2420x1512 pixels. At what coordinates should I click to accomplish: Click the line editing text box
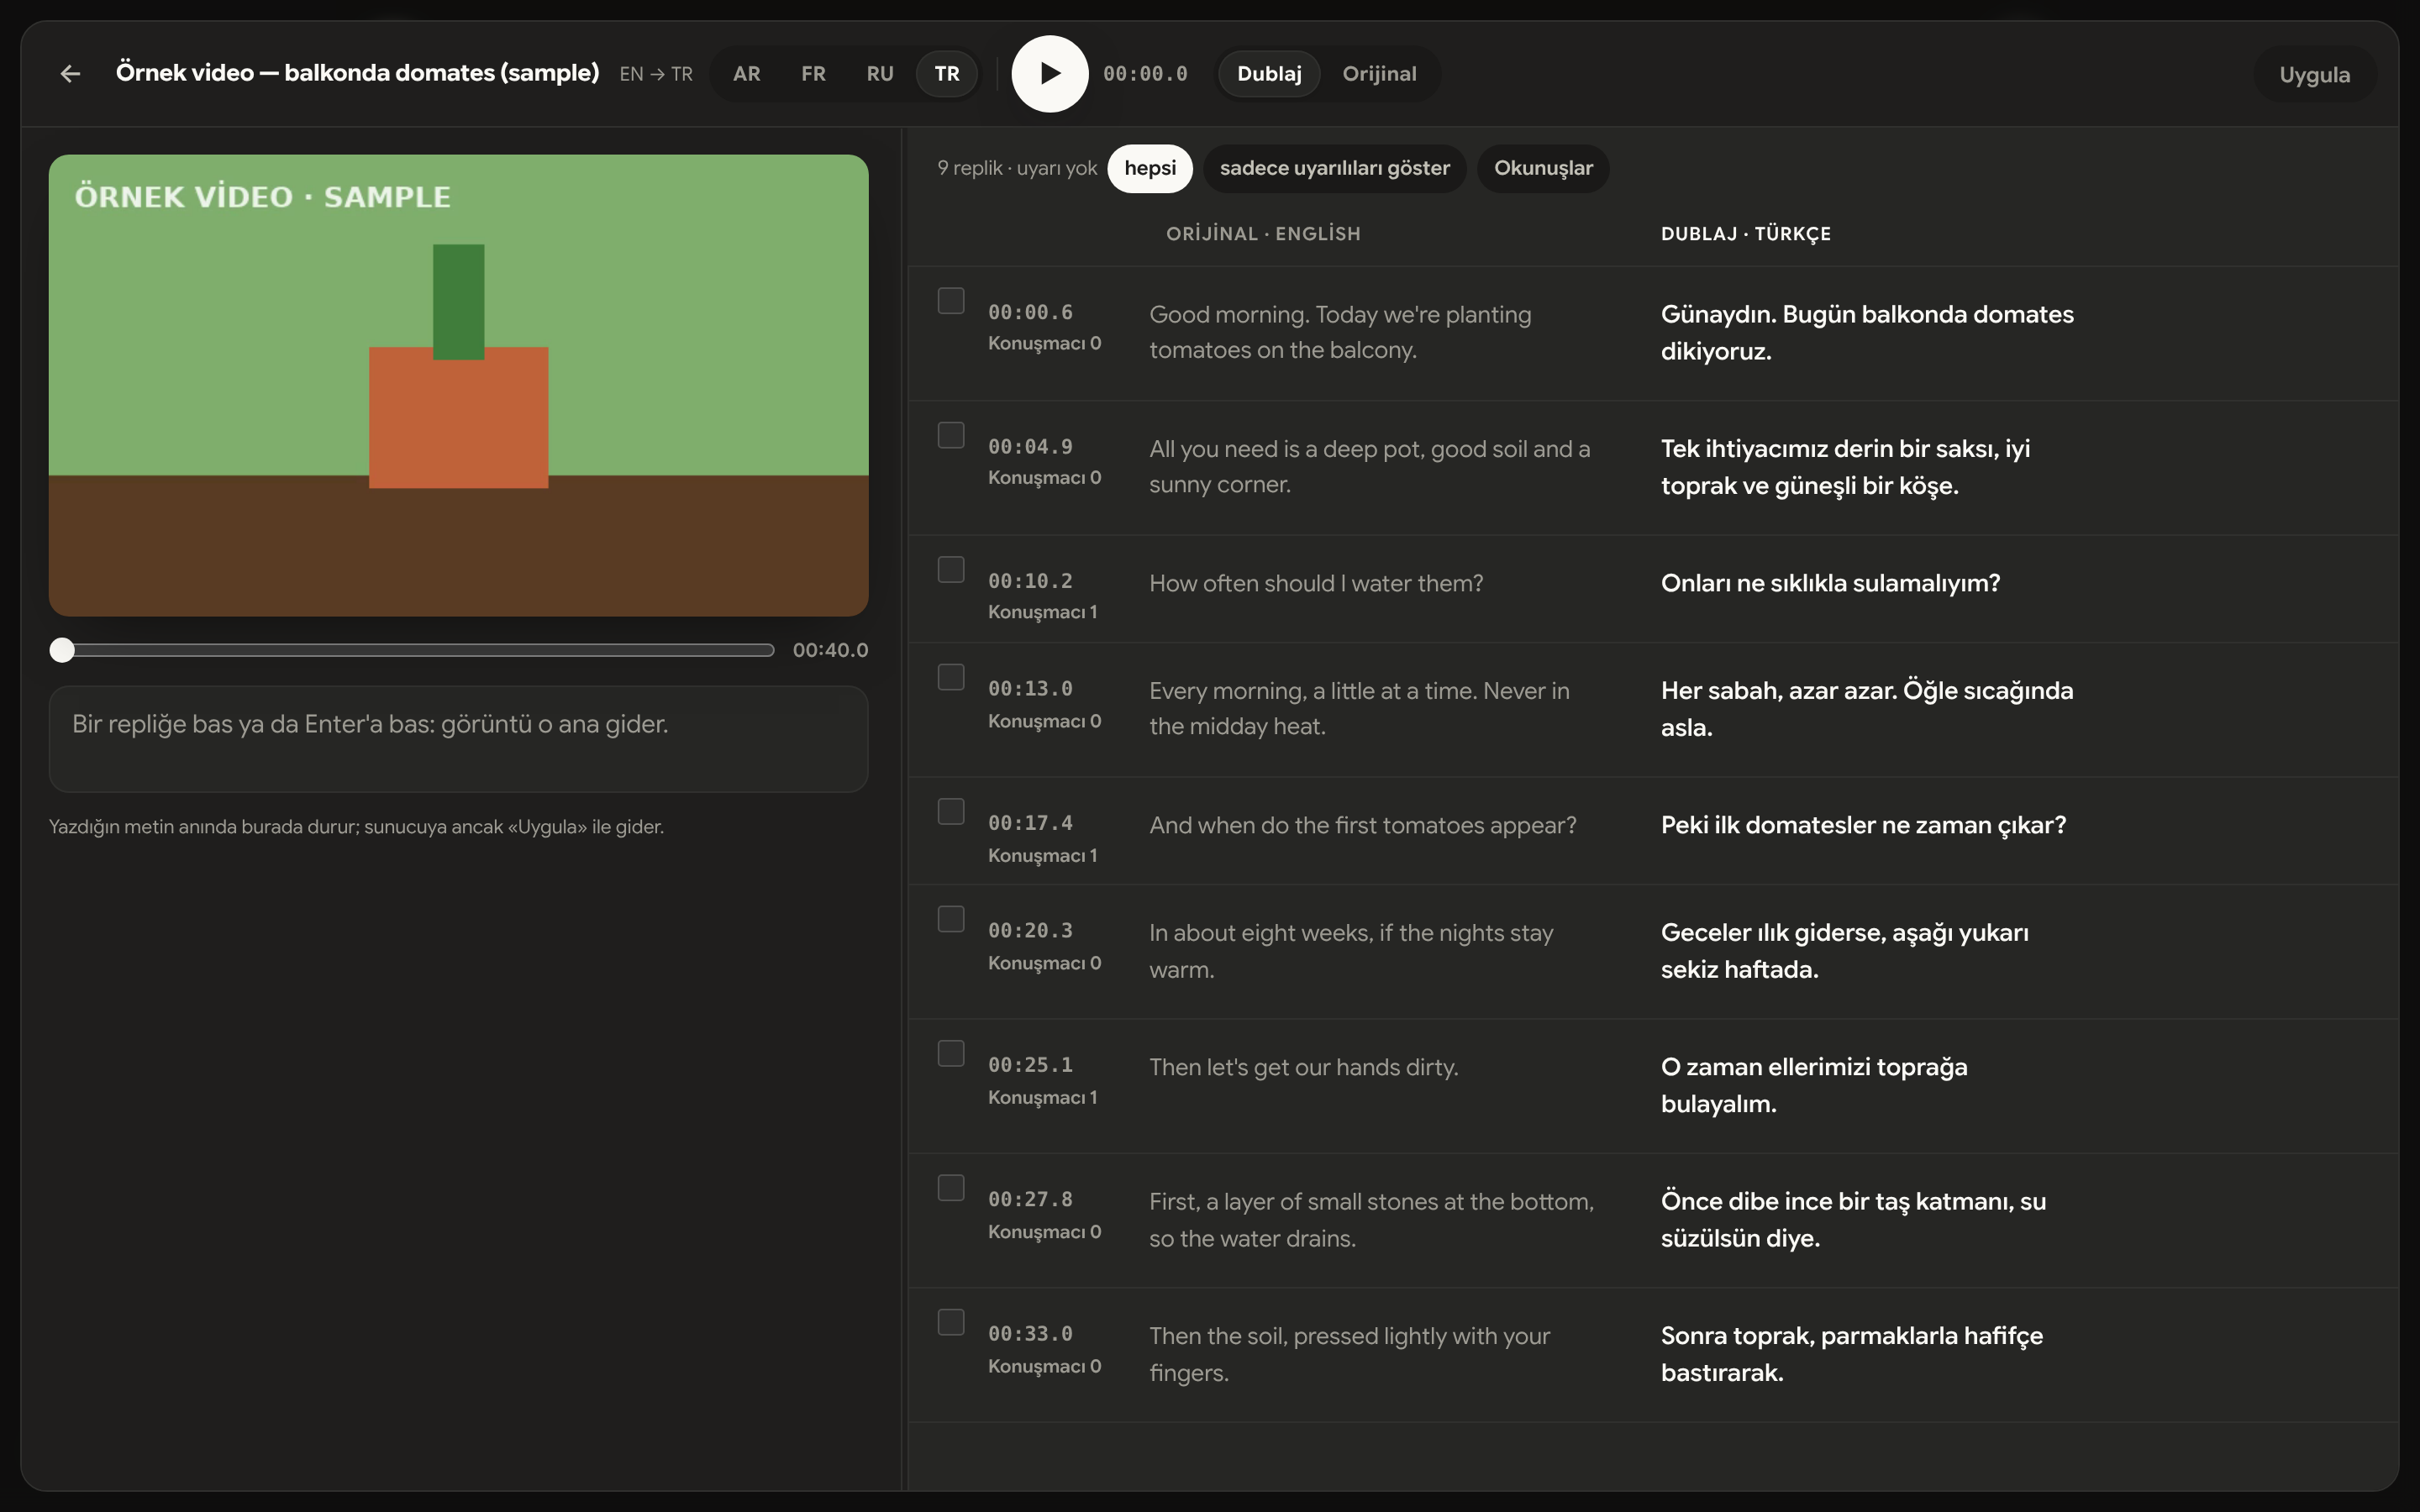[458, 739]
